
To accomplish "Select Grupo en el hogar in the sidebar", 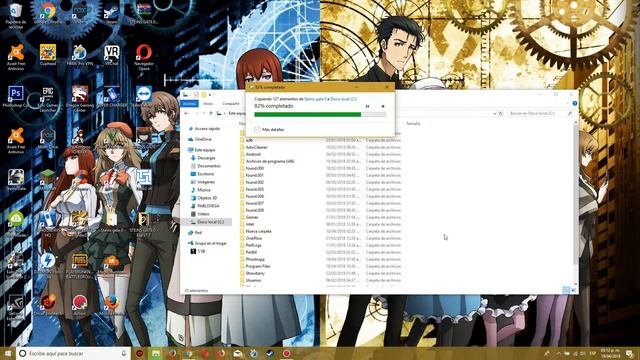I will coord(211,243).
